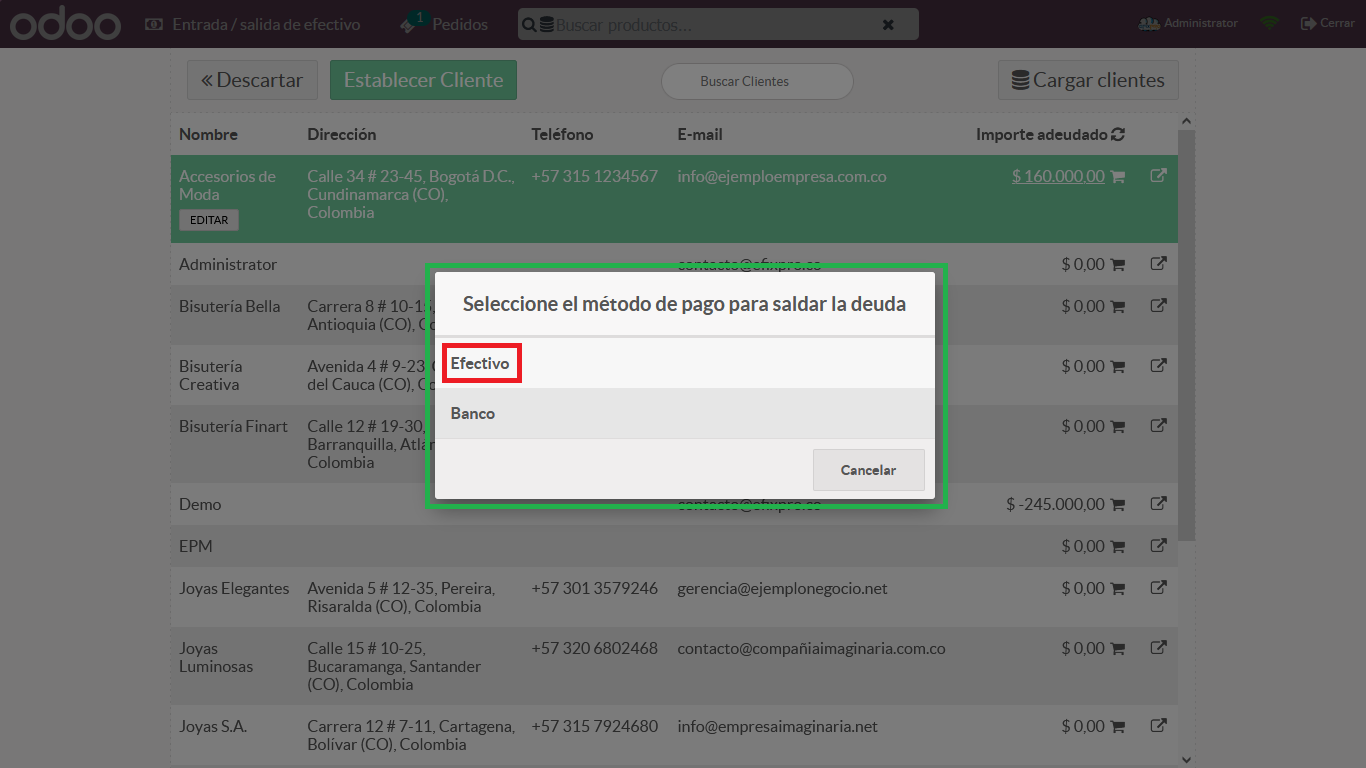1366x768 pixels.
Task: Select Efectivo payment method
Action: click(480, 364)
